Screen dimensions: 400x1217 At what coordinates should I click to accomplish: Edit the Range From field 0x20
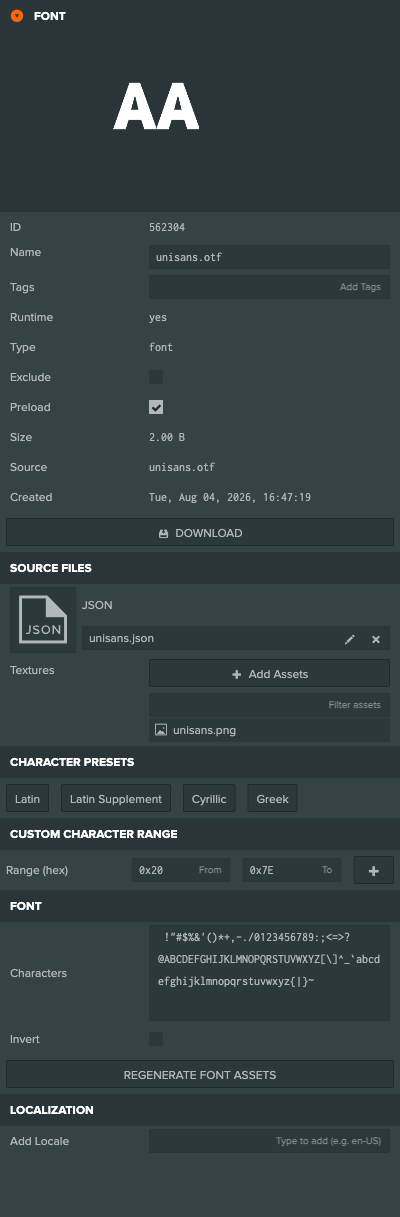click(x=181, y=870)
